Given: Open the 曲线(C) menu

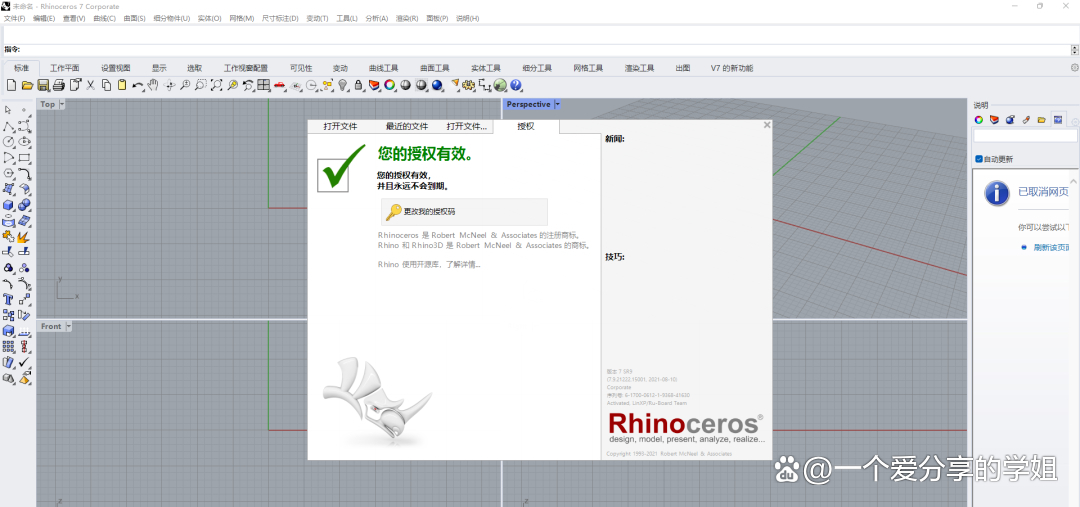Looking at the screenshot, I should click(104, 18).
